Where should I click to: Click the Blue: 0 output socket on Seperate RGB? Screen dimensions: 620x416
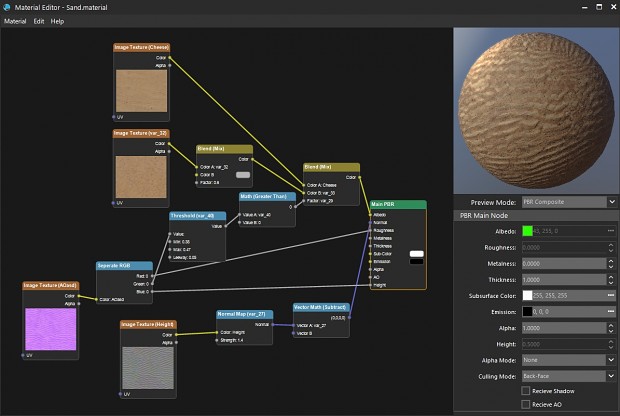[x=152, y=292]
